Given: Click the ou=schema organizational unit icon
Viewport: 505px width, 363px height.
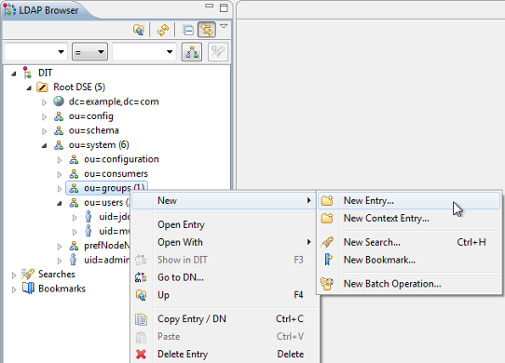Looking at the screenshot, I should click(x=59, y=130).
